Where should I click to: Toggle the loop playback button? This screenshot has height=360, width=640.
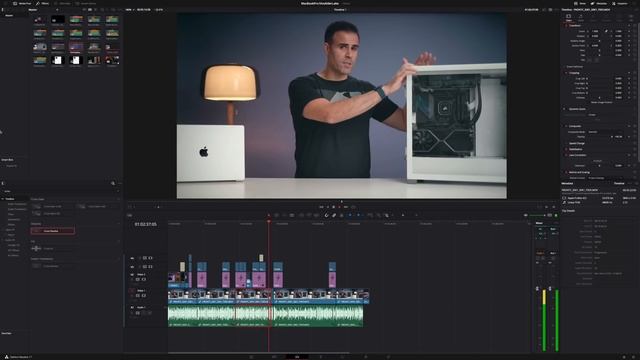(353, 207)
